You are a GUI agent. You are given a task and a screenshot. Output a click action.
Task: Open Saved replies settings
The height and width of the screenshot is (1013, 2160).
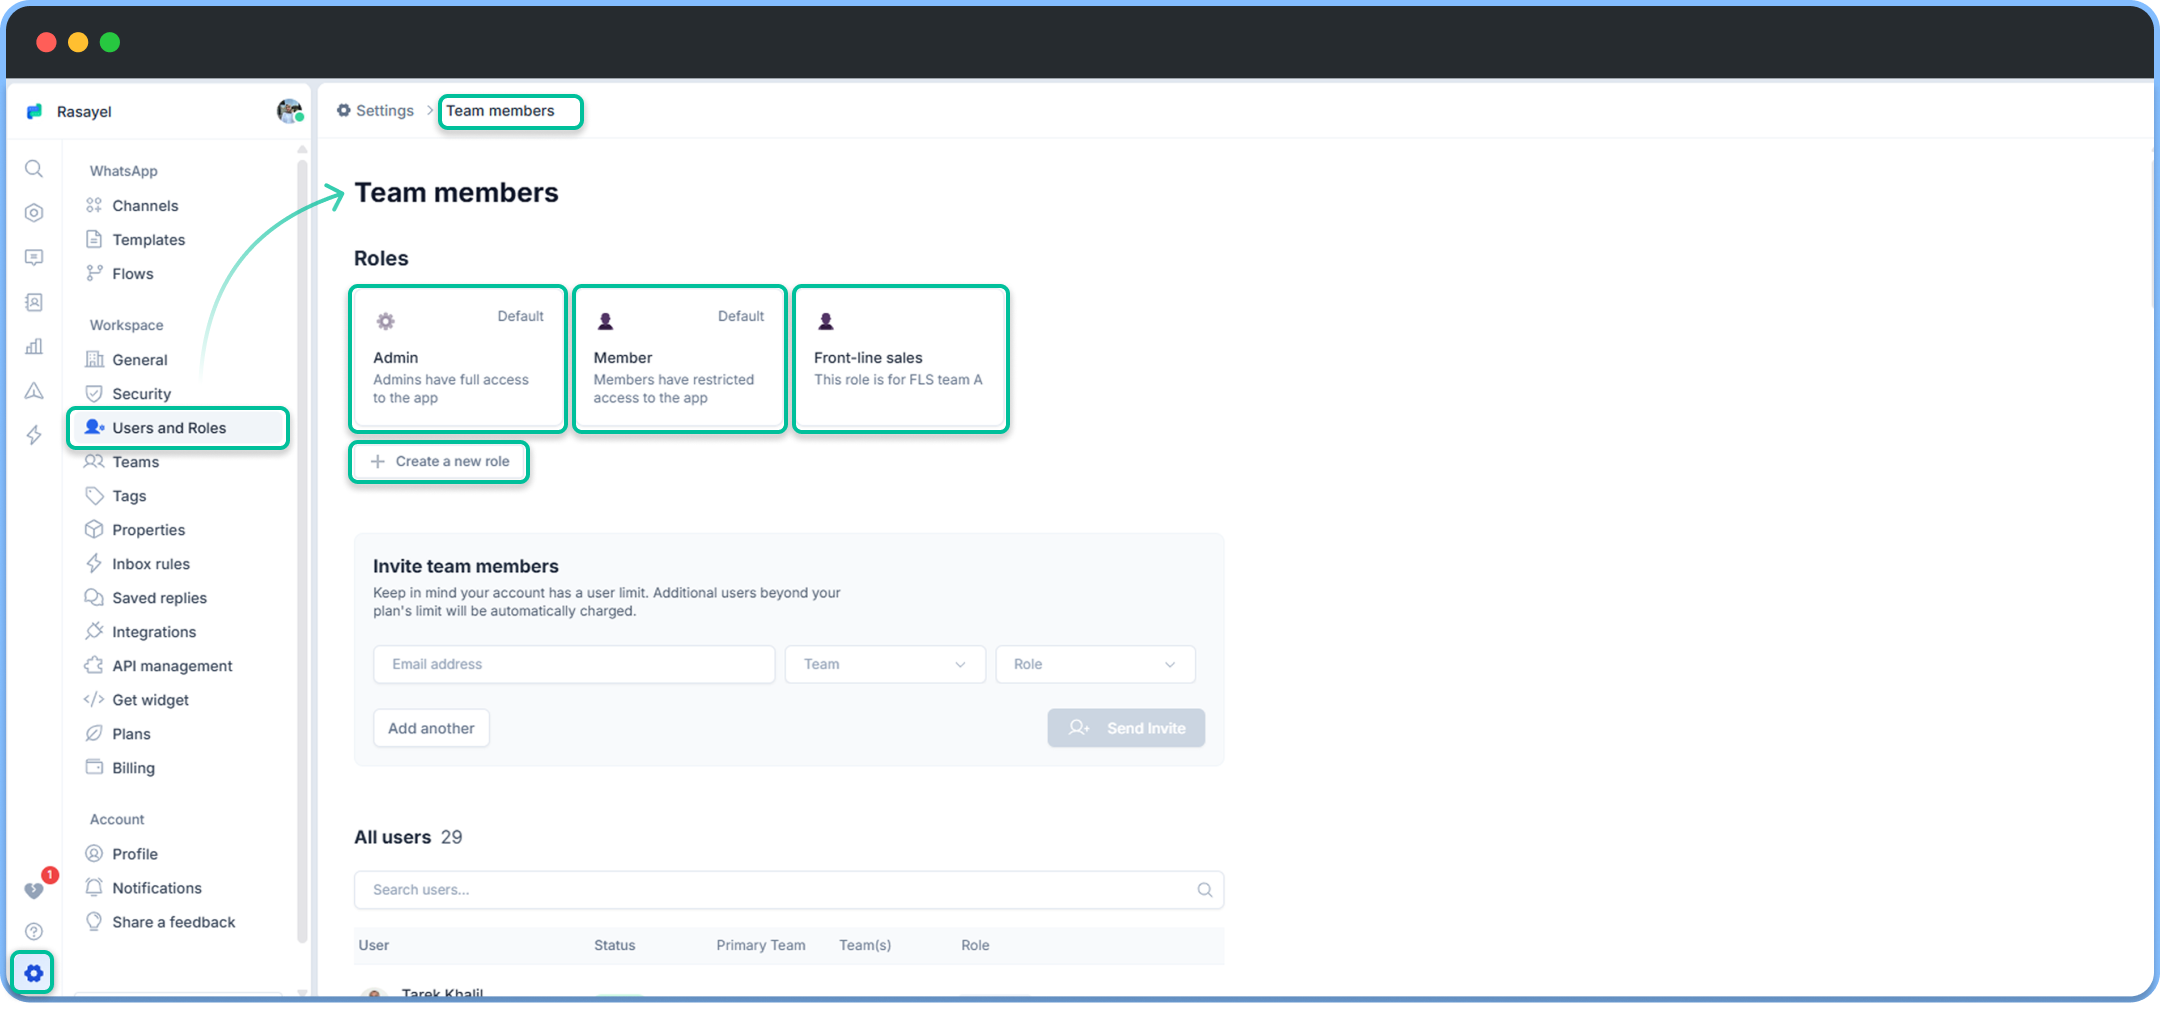point(160,598)
